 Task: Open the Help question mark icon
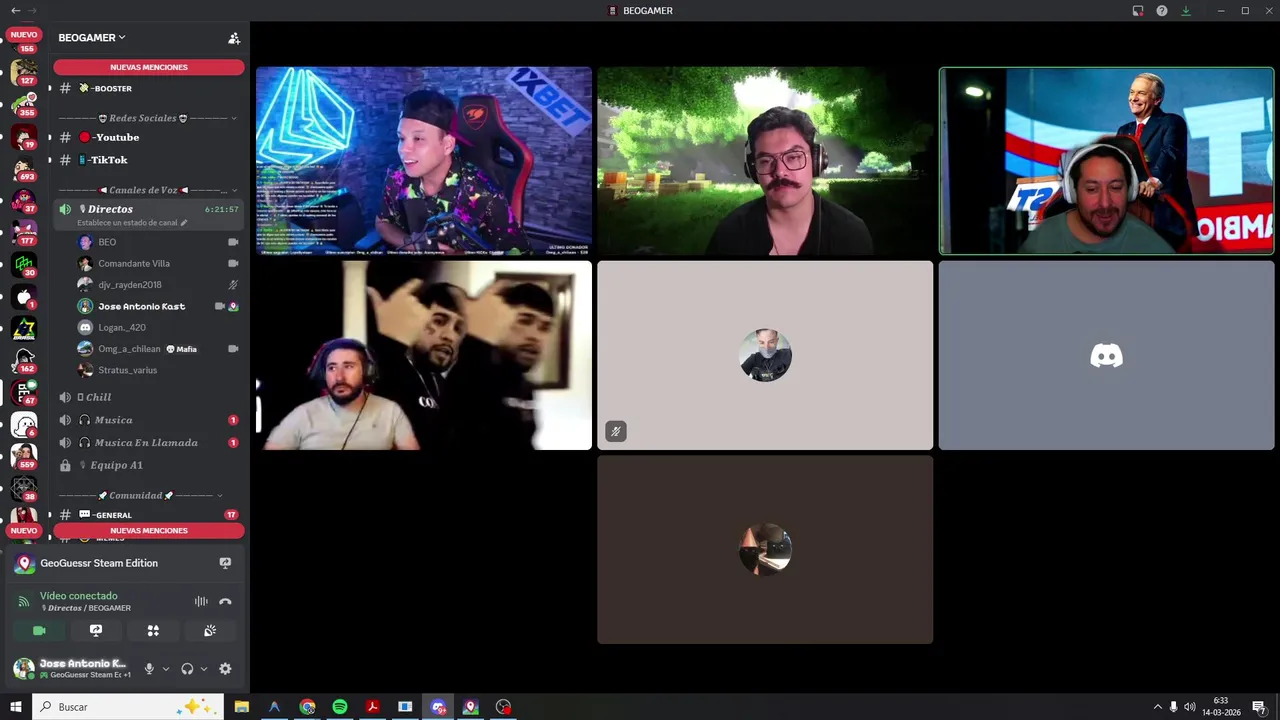[x=1162, y=11]
